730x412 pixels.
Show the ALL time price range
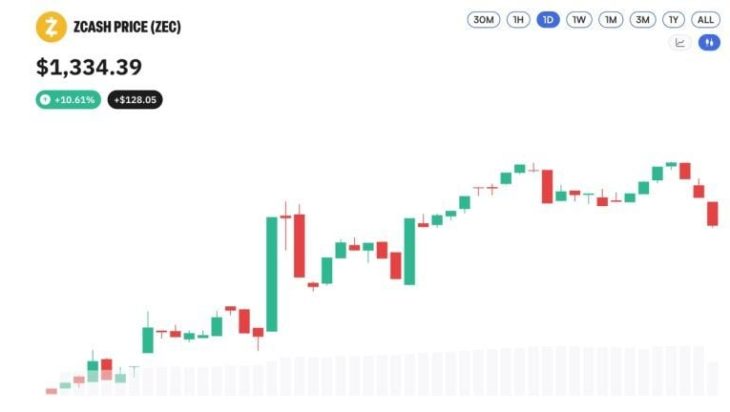tap(705, 20)
